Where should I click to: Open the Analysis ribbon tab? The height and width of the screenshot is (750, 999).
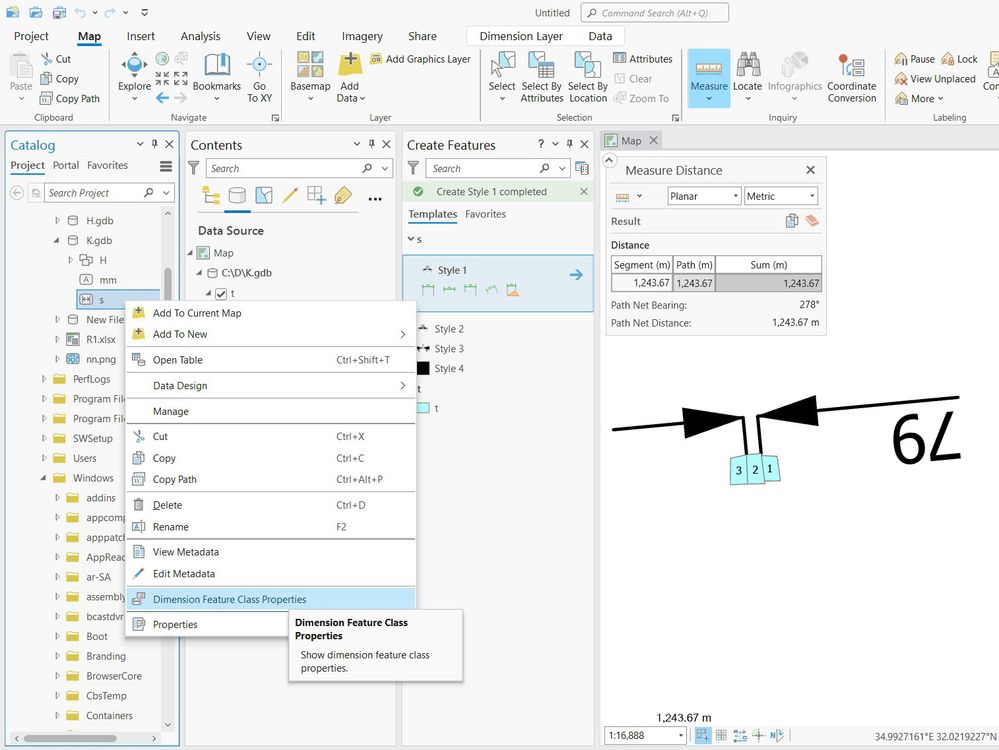tap(200, 36)
